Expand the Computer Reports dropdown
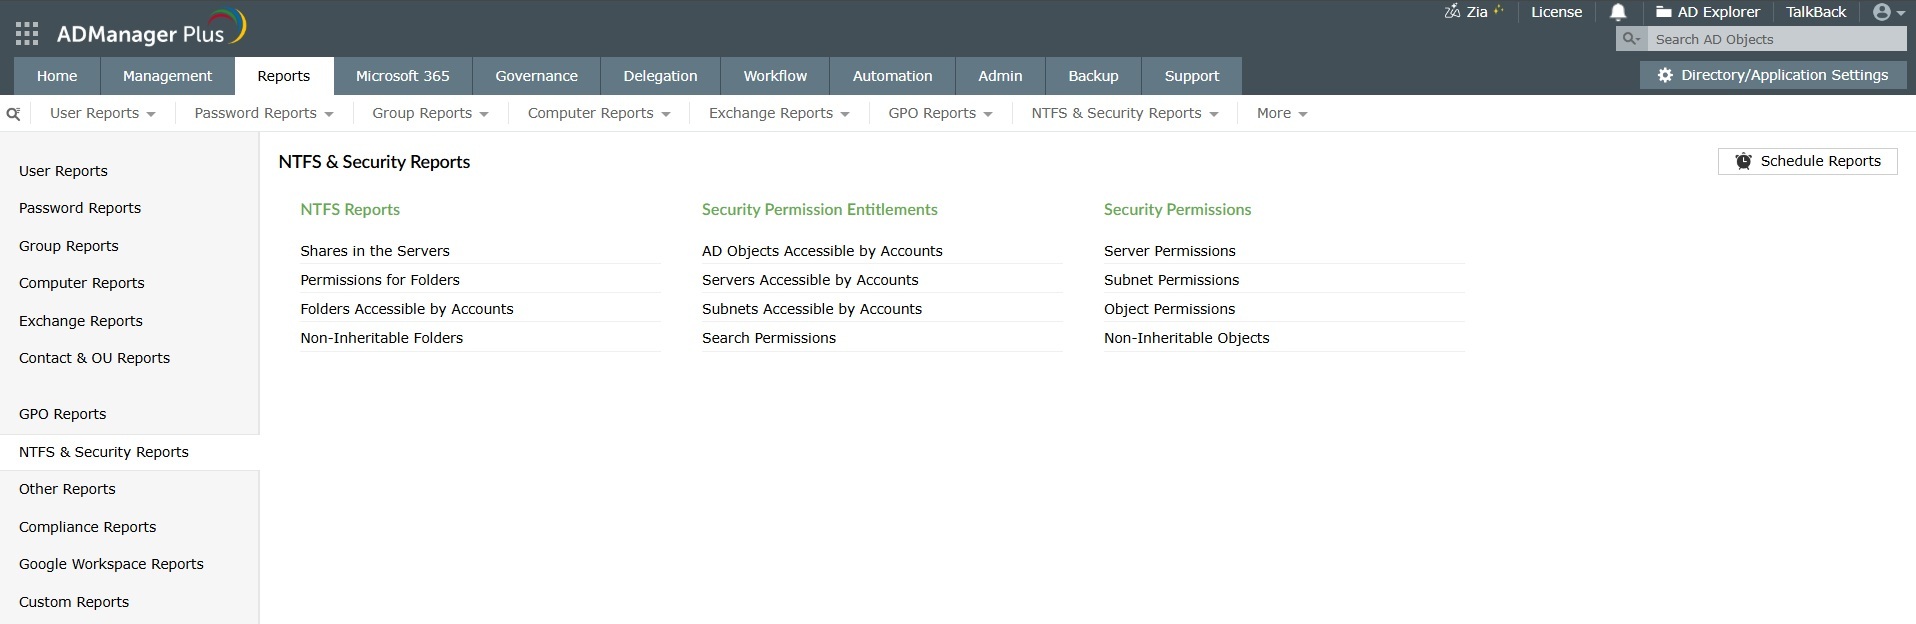The image size is (1916, 624). coord(599,113)
